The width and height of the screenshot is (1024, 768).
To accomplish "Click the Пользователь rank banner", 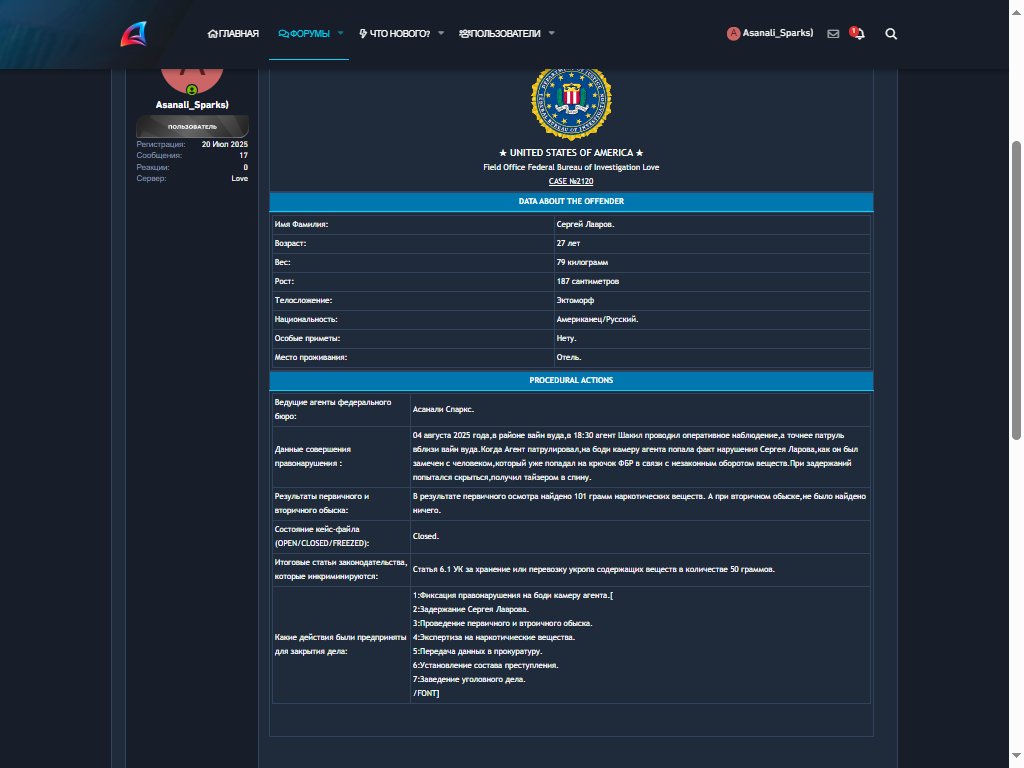I will [x=192, y=127].
